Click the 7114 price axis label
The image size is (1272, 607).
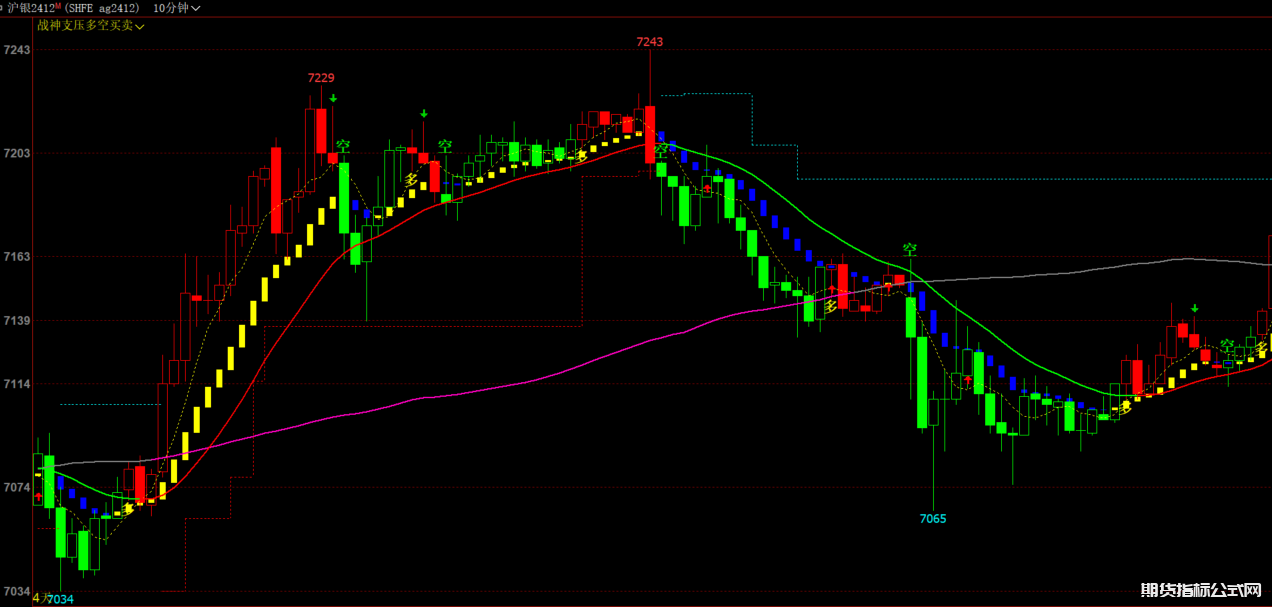pos(17,385)
